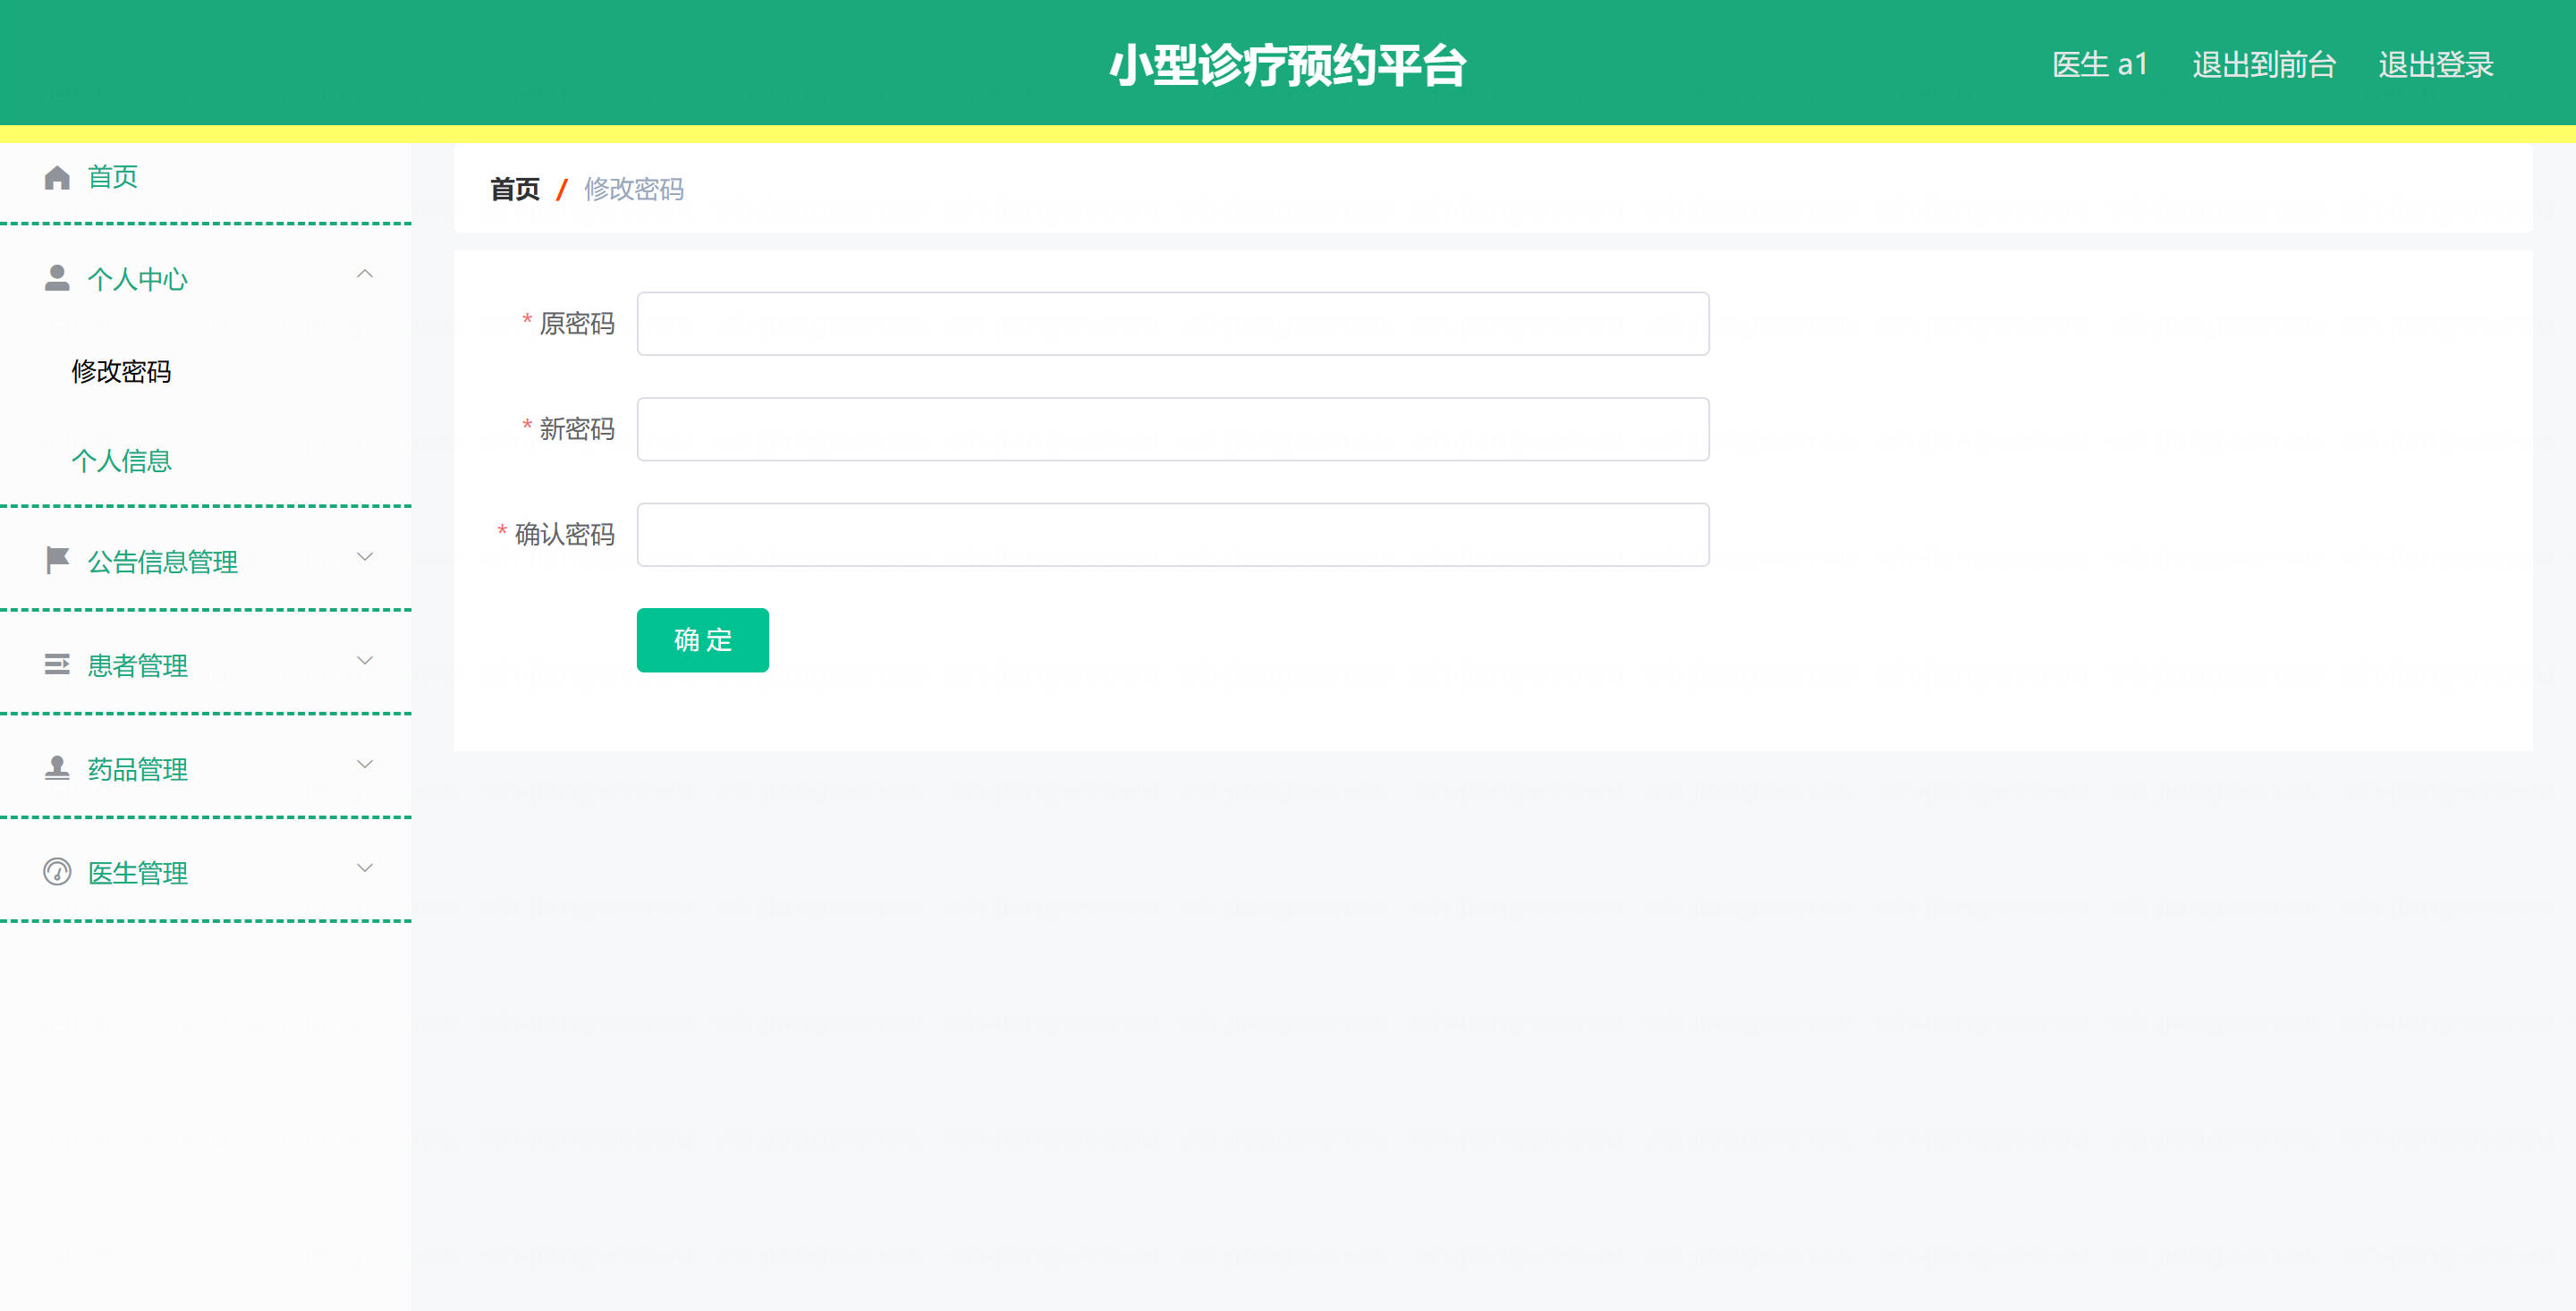Expand the 公告信息管理 chevron
This screenshot has width=2576, height=1311.
[365, 557]
